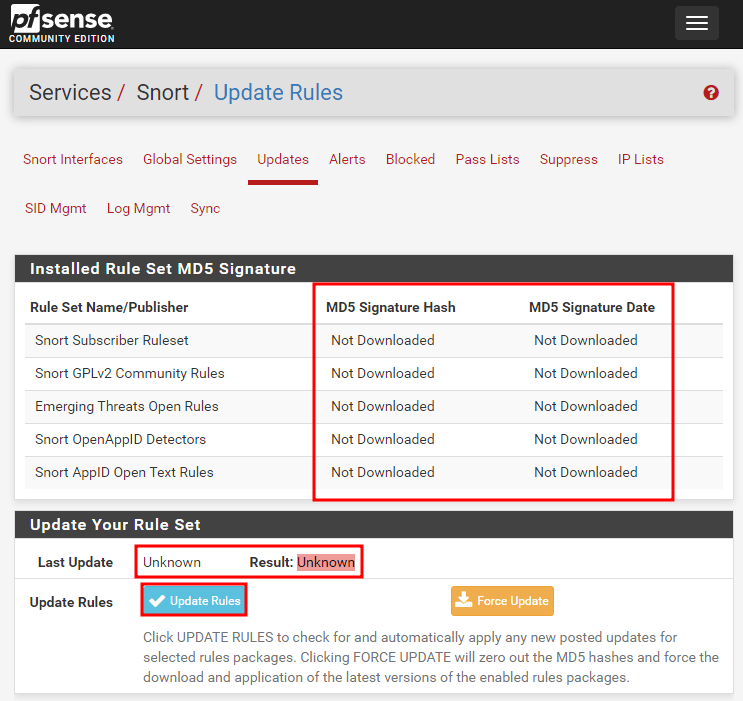Click the Update Rules breadcrumb link
The image size is (743, 701).
click(278, 93)
